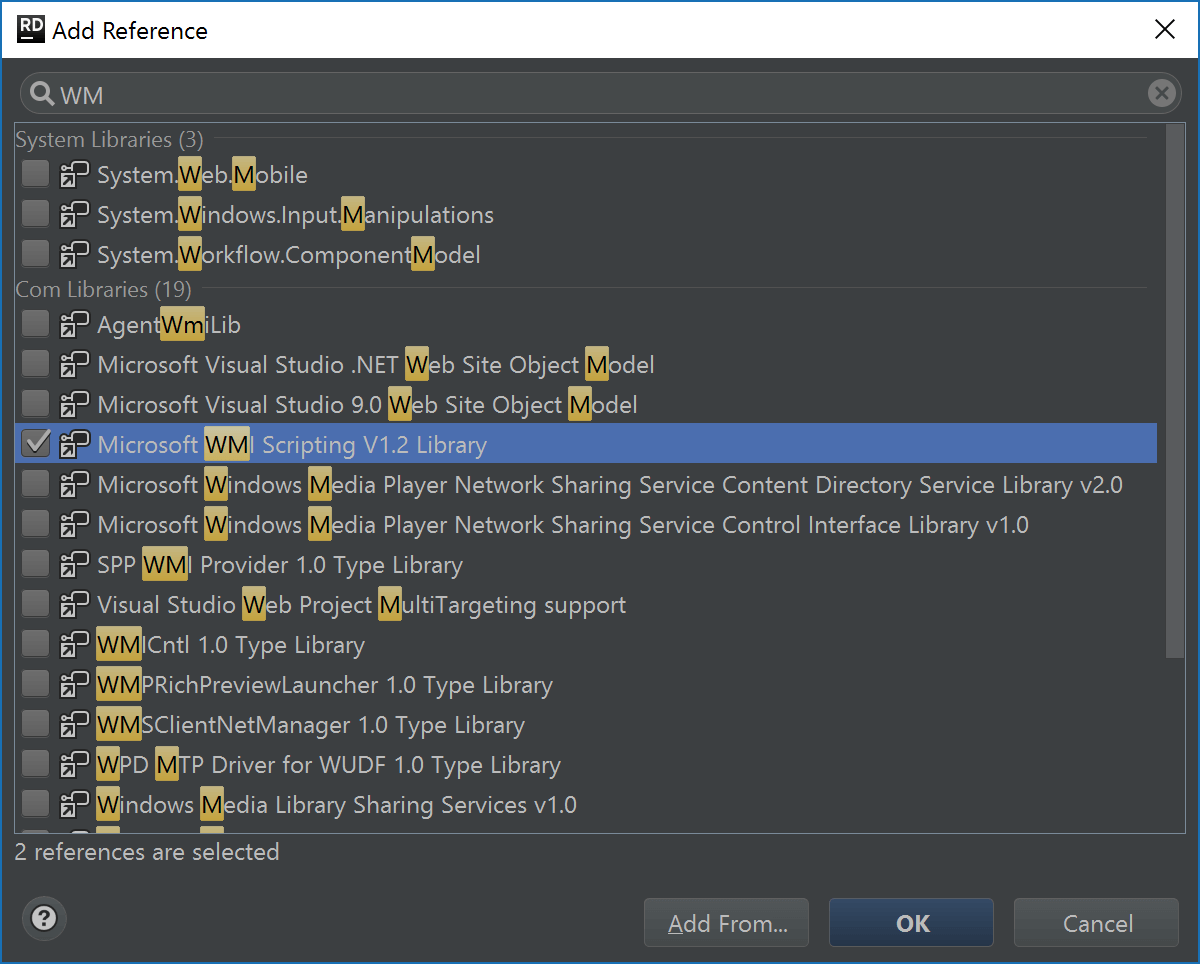Click the magnifying glass search icon
The width and height of the screenshot is (1200, 964).
point(42,94)
